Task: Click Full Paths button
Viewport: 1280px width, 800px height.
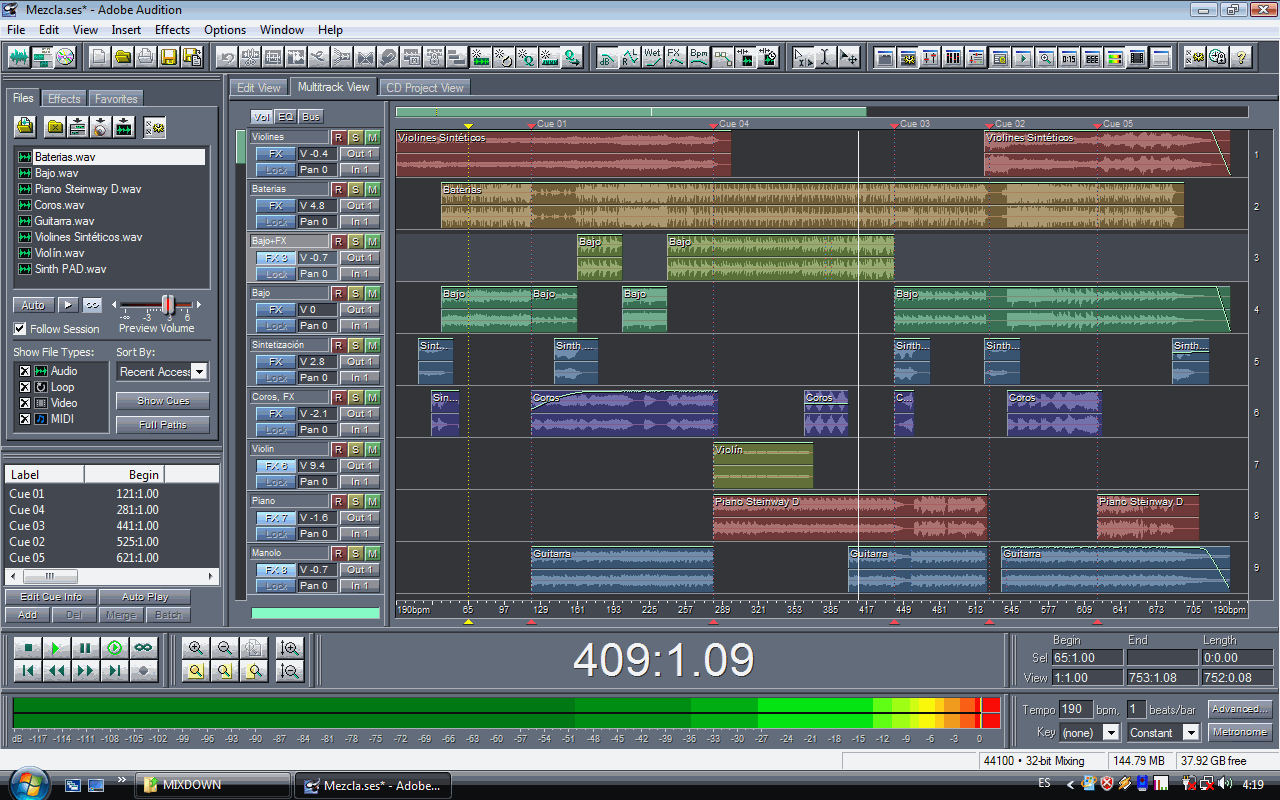Action: [x=163, y=425]
